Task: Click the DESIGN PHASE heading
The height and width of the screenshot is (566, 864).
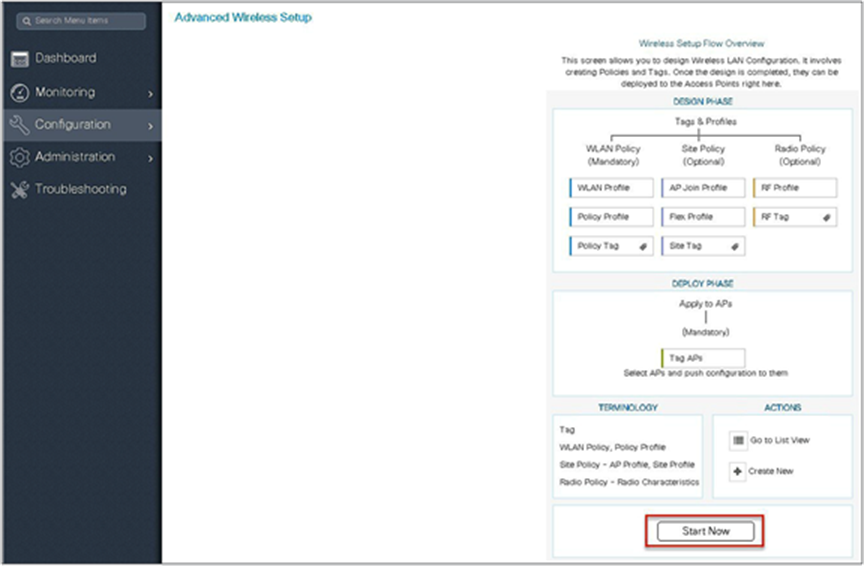Action: coord(703,102)
